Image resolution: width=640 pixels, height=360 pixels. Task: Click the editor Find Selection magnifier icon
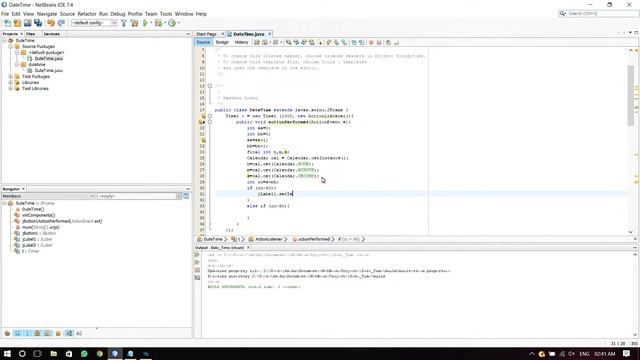(289, 42)
